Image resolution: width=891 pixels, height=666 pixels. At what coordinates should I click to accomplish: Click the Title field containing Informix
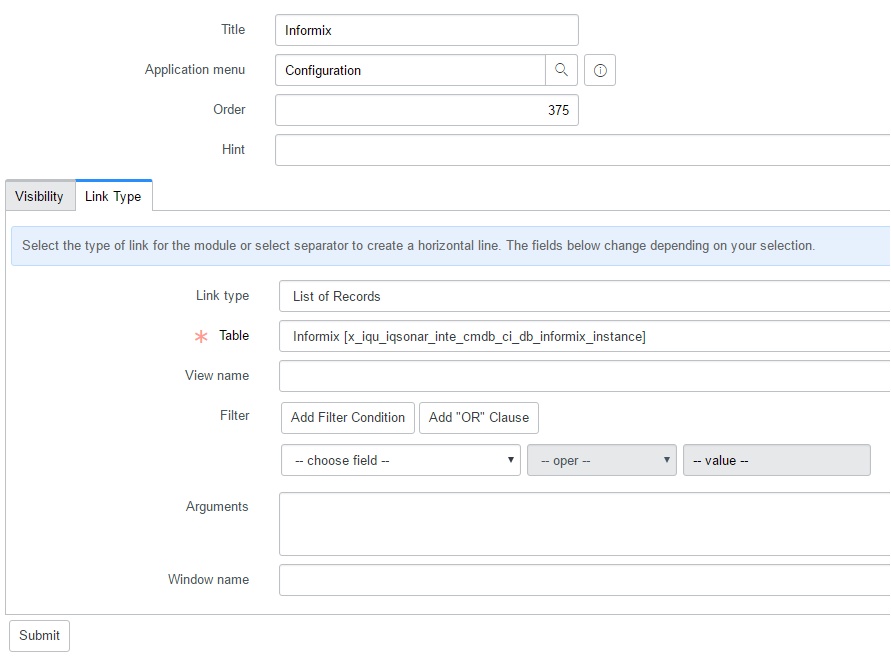pyautogui.click(x=427, y=30)
